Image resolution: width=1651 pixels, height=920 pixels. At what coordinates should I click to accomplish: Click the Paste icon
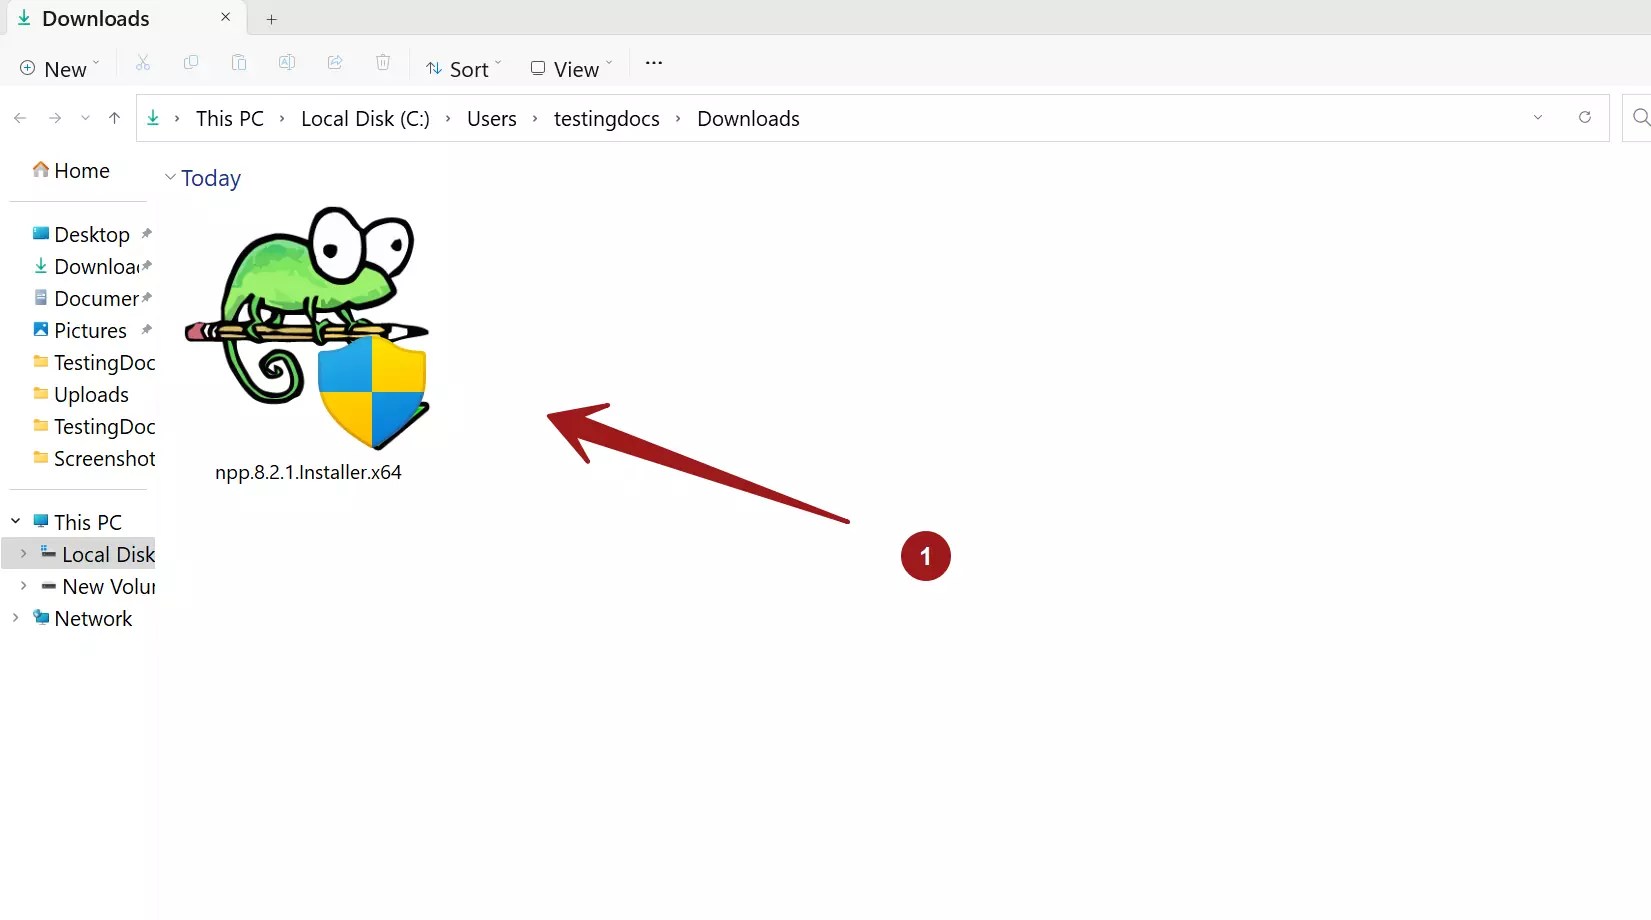pos(239,62)
